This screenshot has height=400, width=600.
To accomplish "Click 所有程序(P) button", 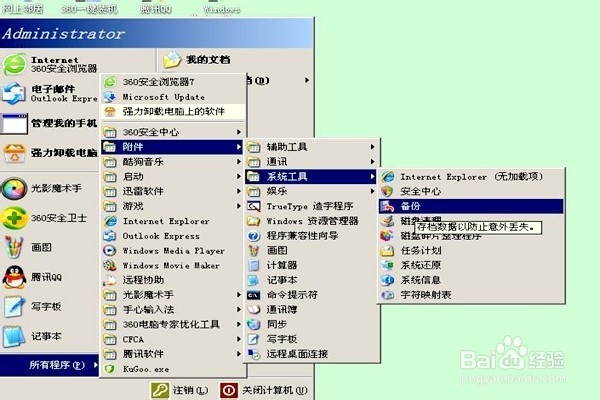I will pos(49,365).
